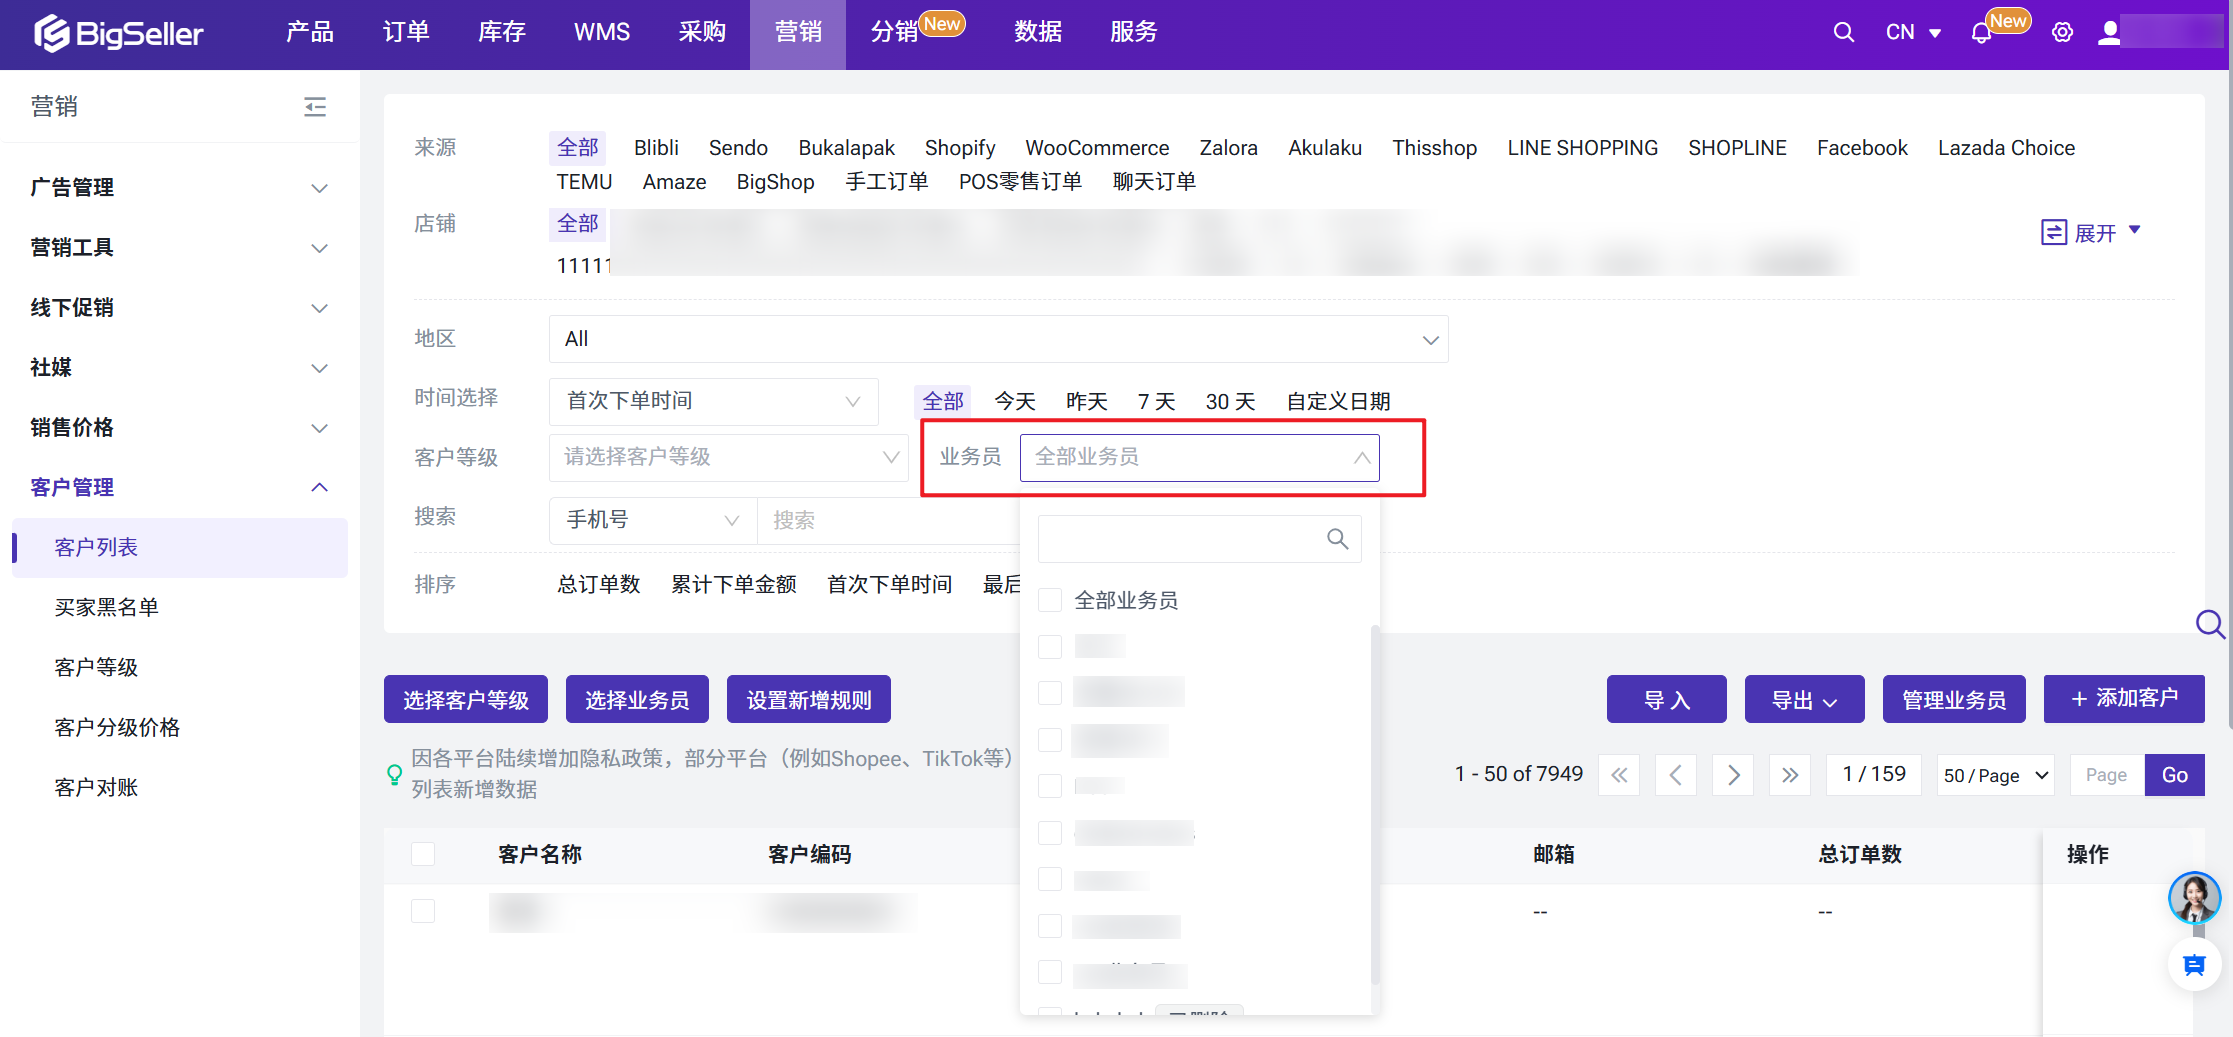This screenshot has width=2233, height=1037.
Task: Select the first customer row checkbox
Action: point(423,911)
